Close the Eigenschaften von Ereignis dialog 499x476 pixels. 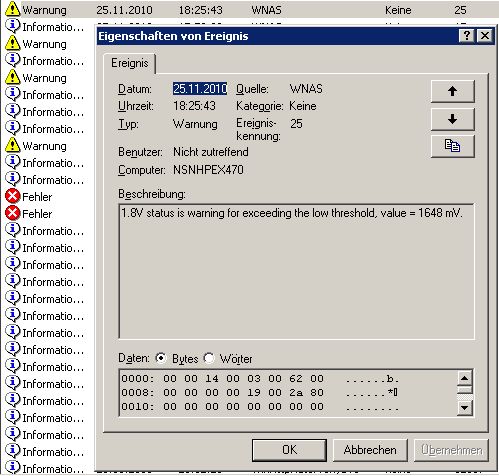(x=485, y=35)
